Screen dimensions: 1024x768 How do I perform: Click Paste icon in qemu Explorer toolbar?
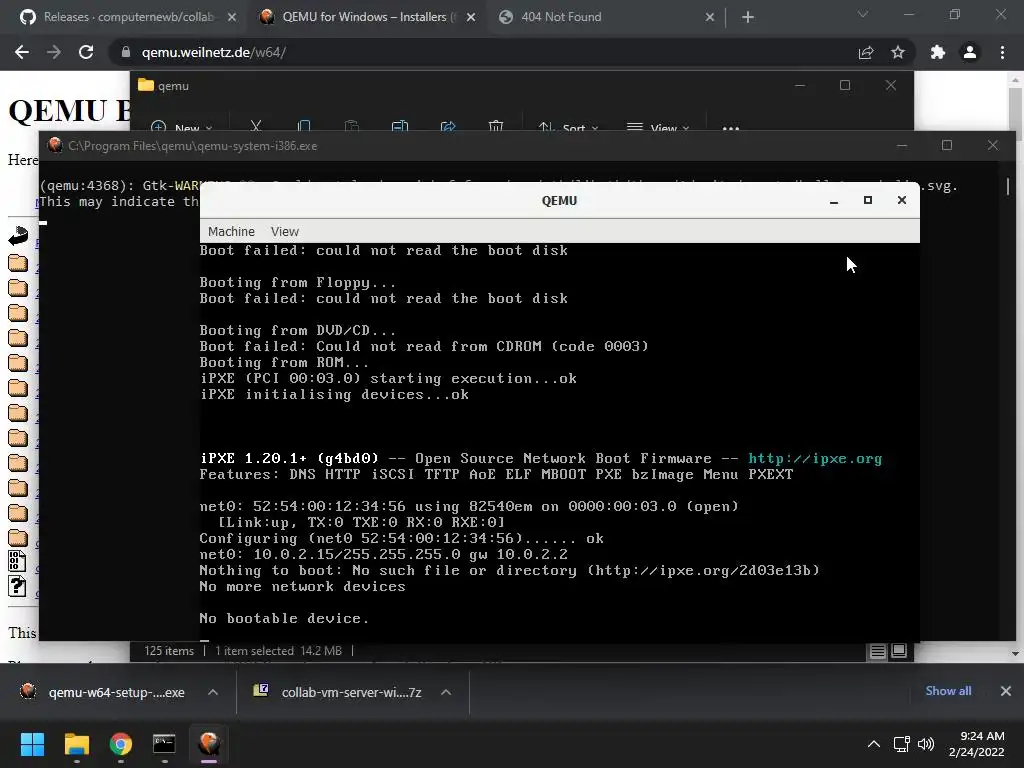tap(352, 126)
